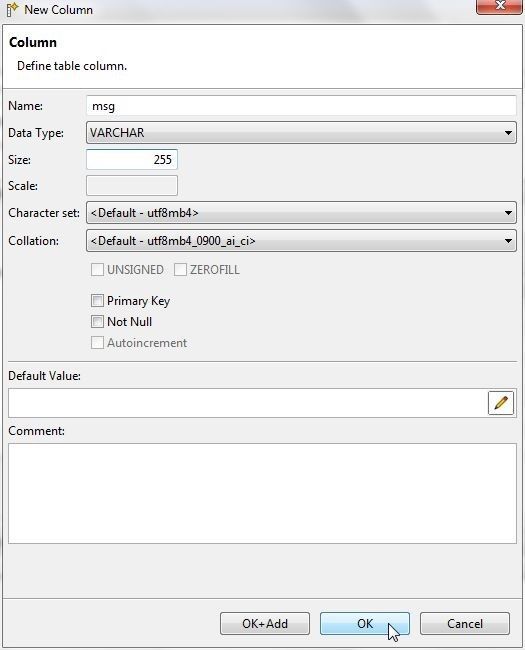Click the OK button
The width and height of the screenshot is (525, 650).
365,623
